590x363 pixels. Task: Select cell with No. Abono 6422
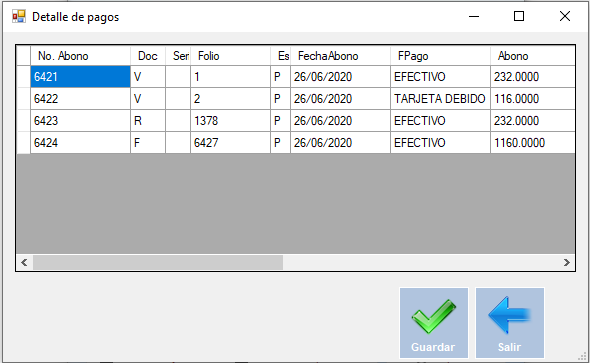tap(80, 99)
